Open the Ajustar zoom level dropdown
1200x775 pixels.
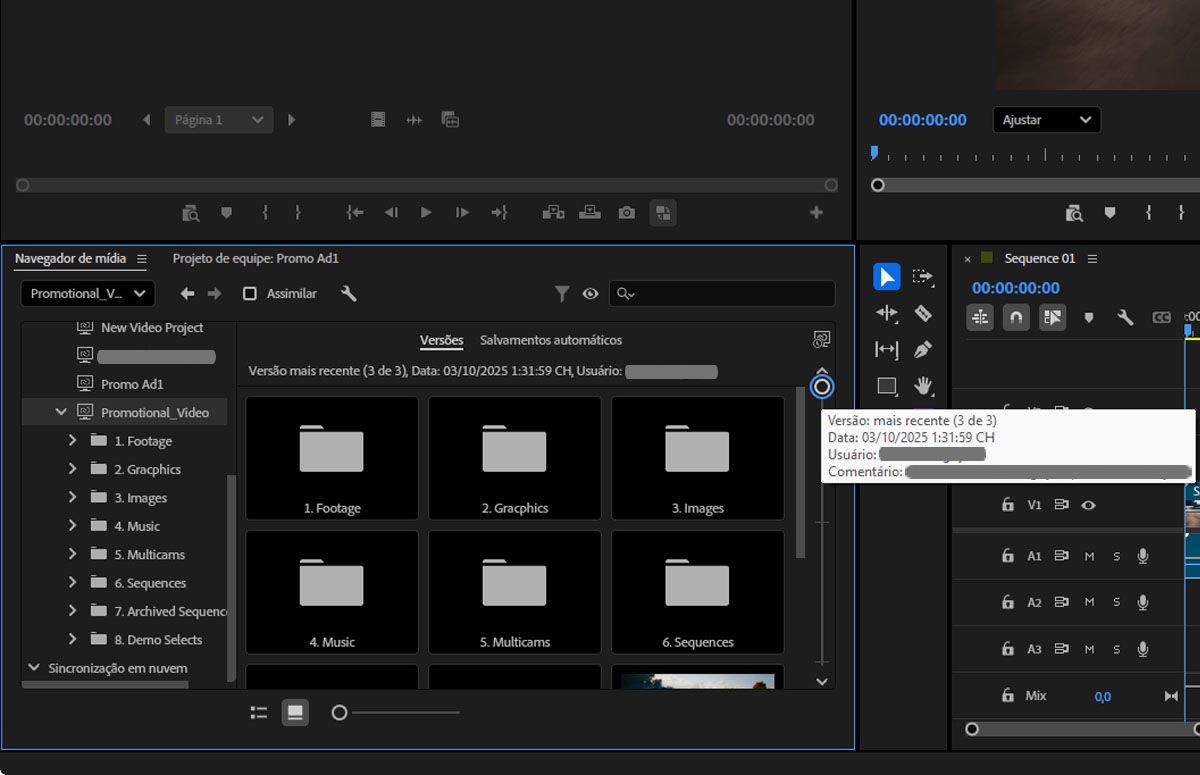click(1046, 119)
